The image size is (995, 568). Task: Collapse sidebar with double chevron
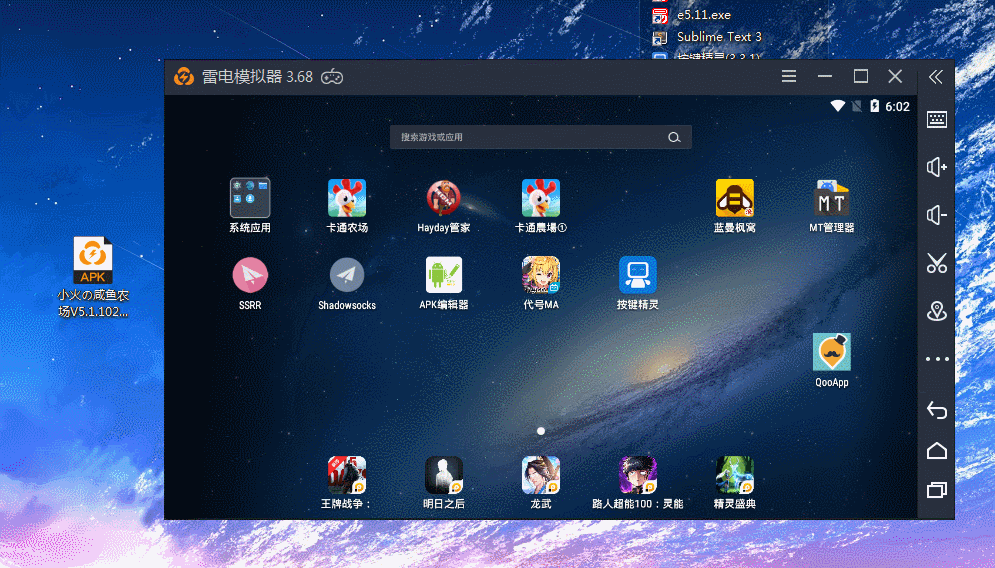[936, 77]
